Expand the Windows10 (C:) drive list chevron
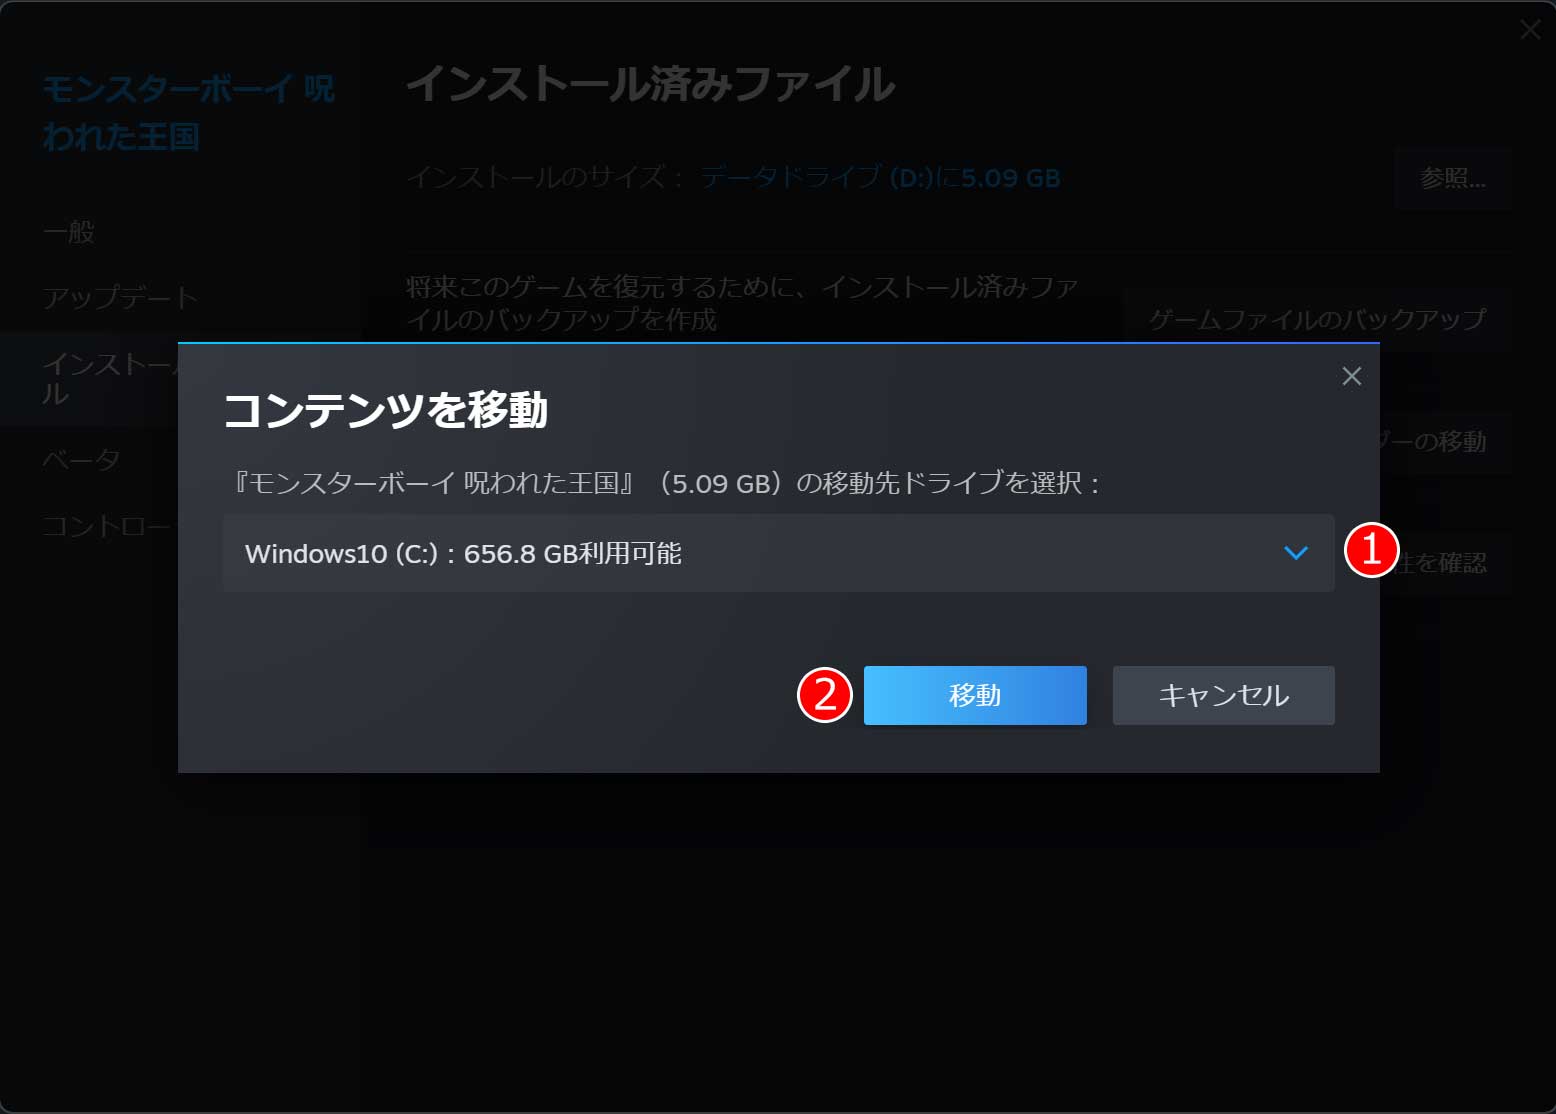Screen dimensions: 1556x1114 pyautogui.click(x=1297, y=553)
